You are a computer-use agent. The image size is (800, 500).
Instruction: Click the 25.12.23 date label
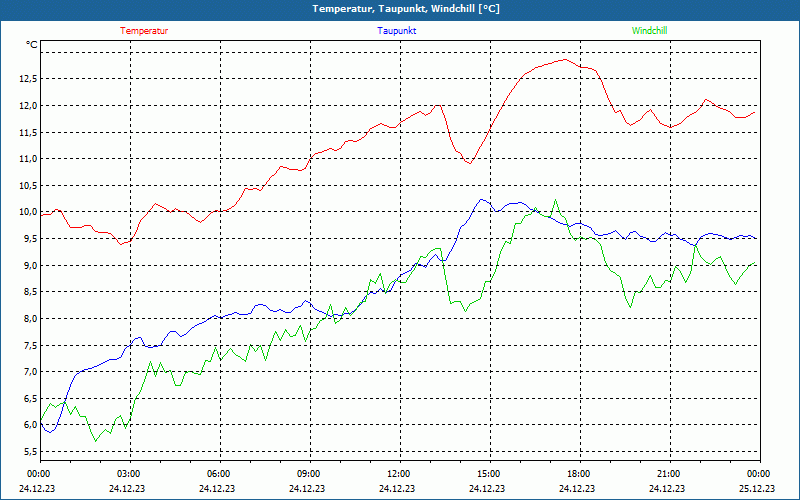coord(757,488)
